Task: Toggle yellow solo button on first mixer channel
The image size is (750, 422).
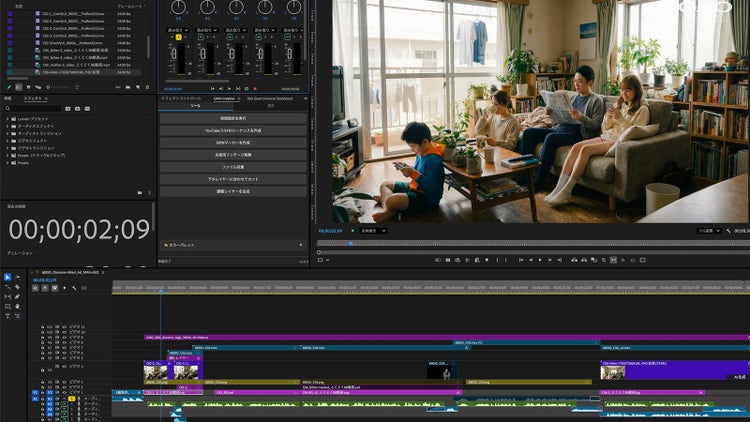Action: (178, 37)
